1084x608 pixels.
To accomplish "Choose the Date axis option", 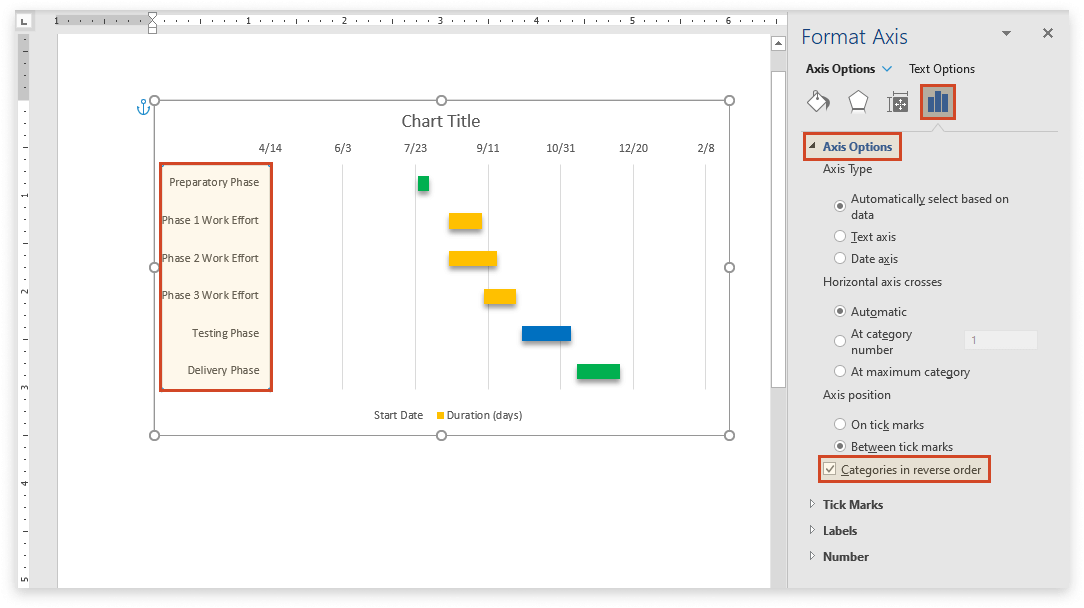I will (x=840, y=259).
